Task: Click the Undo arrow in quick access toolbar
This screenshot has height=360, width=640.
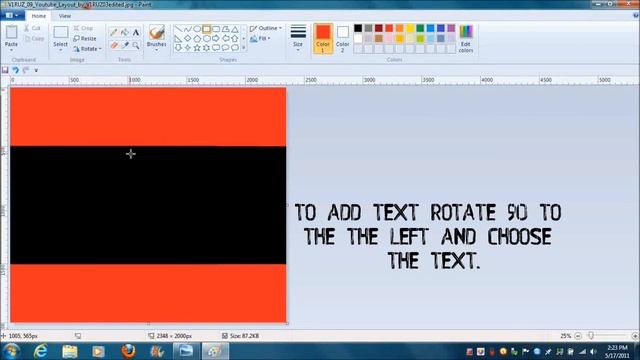Action: pos(16,70)
